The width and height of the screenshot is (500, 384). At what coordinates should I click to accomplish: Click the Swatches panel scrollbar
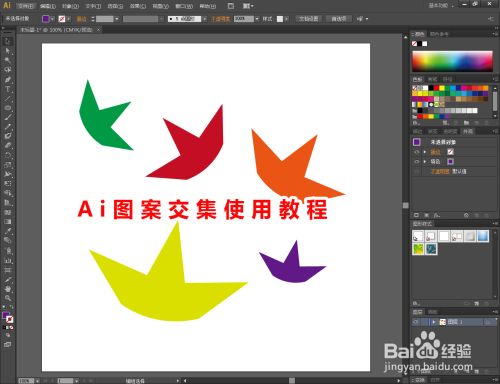pos(495,101)
